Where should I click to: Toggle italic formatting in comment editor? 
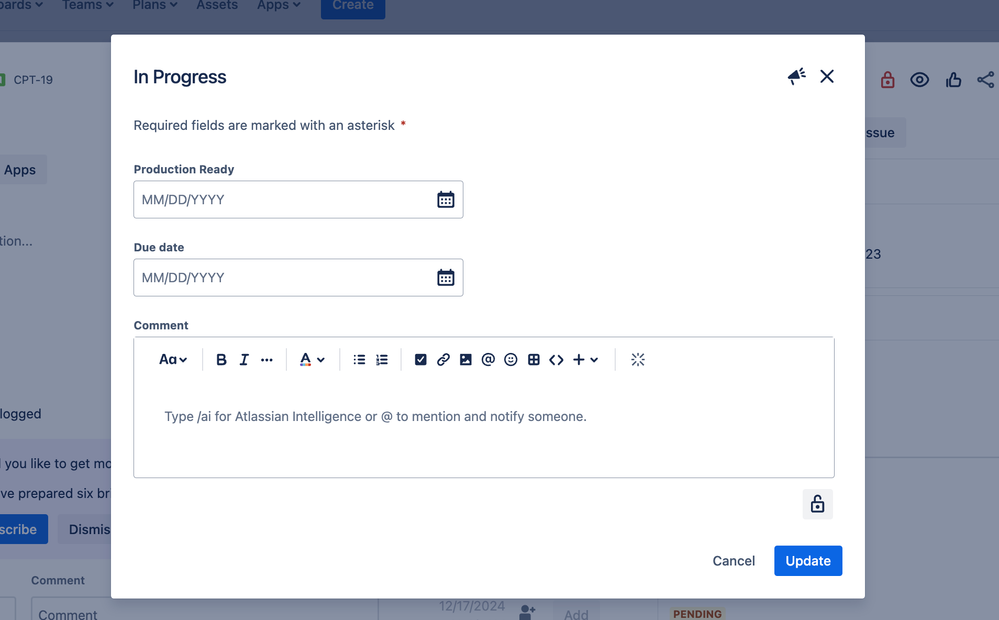click(243, 360)
